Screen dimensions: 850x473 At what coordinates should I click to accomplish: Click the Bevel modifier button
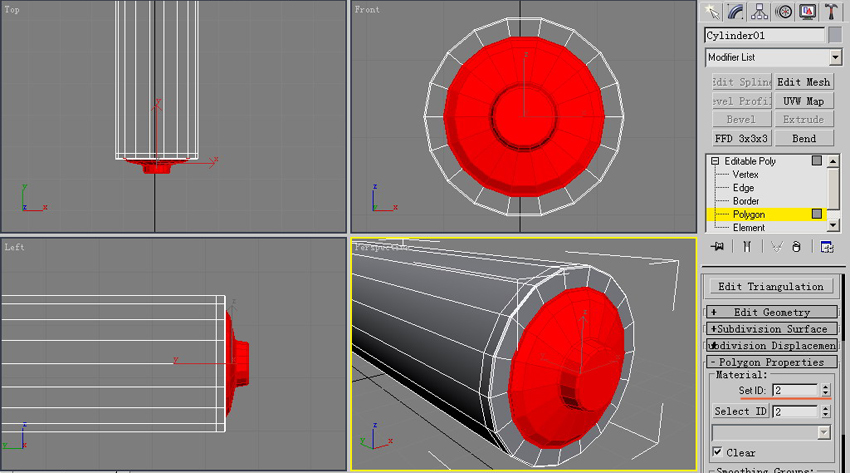coord(741,119)
